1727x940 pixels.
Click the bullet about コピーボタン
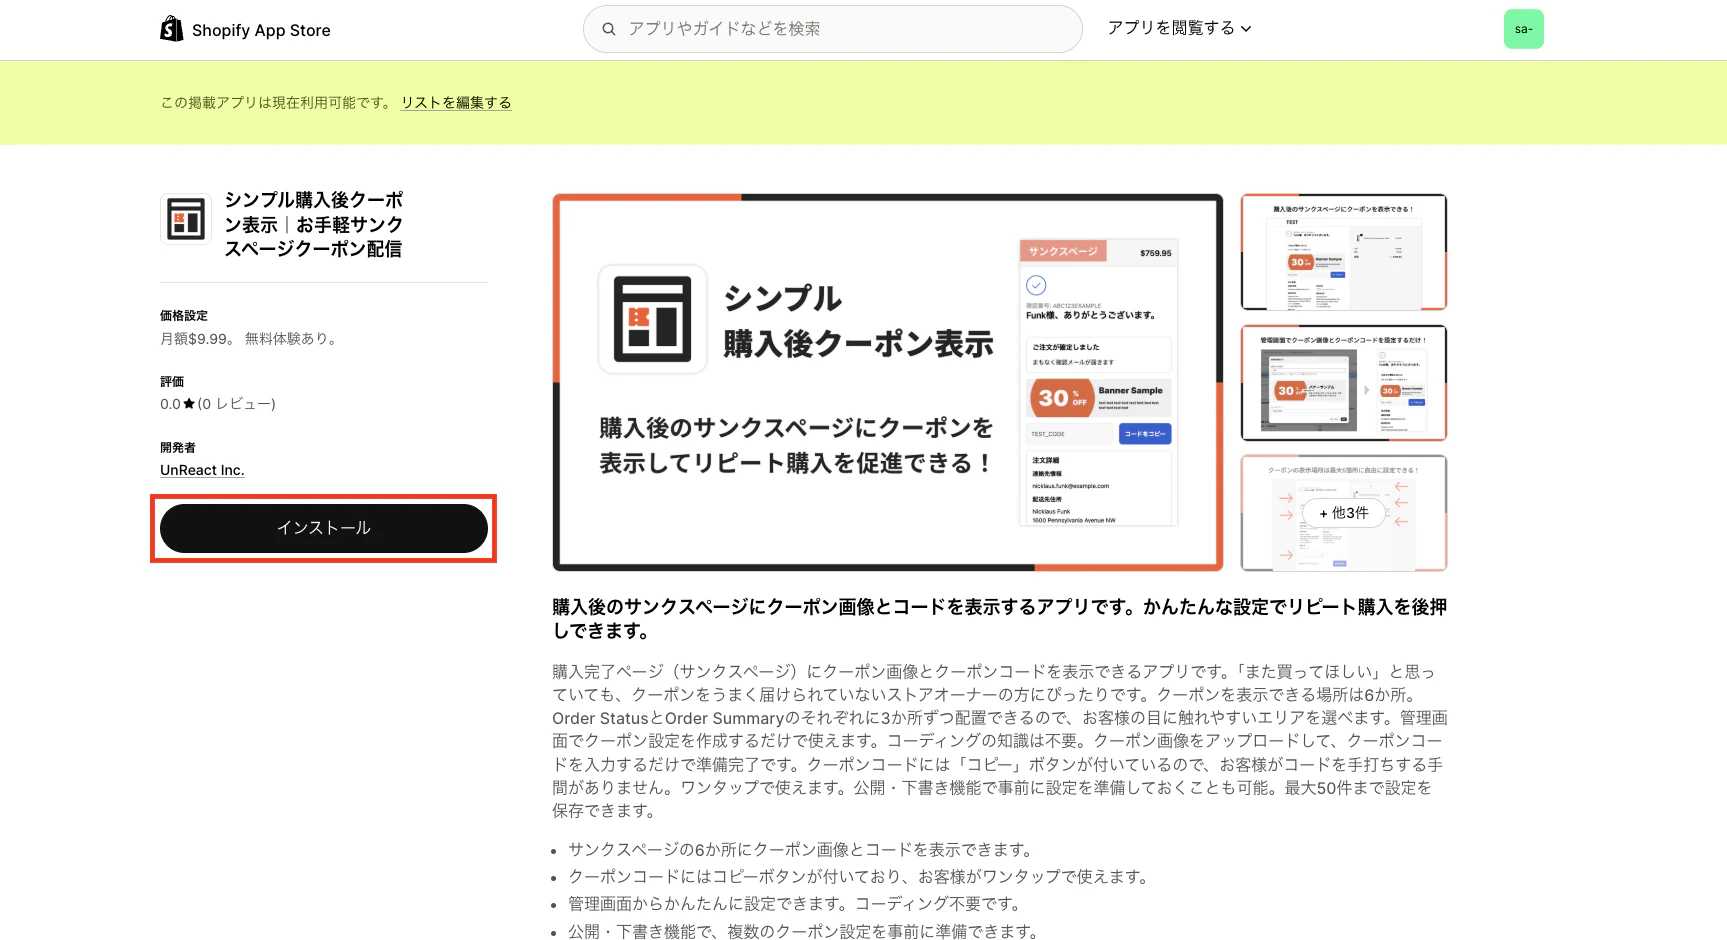pos(860,876)
